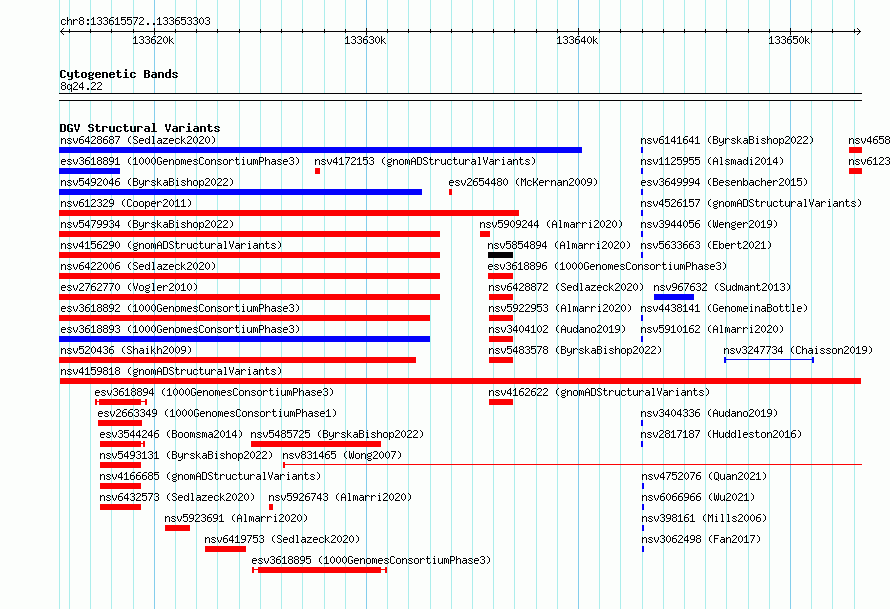Viewport: 890px width, 609px height.
Task: Open nsv4526157 (gnomADStructuralVariants) label
Action: click(751, 203)
